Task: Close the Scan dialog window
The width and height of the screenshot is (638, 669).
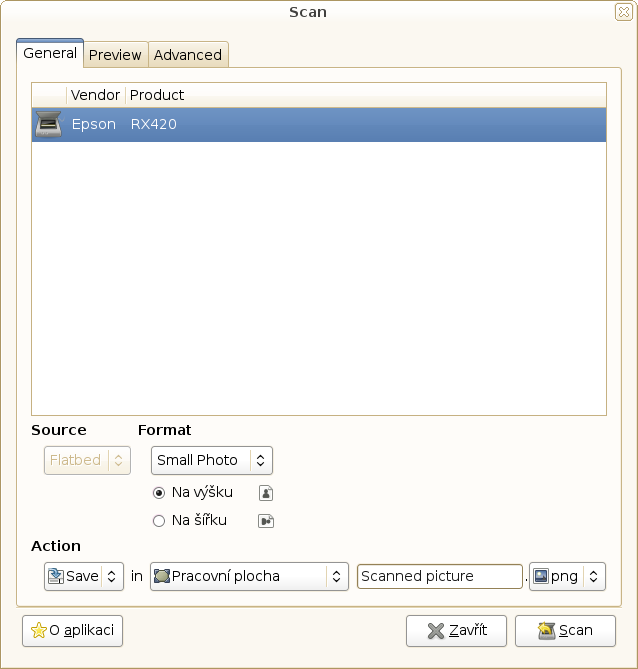Action: [623, 12]
